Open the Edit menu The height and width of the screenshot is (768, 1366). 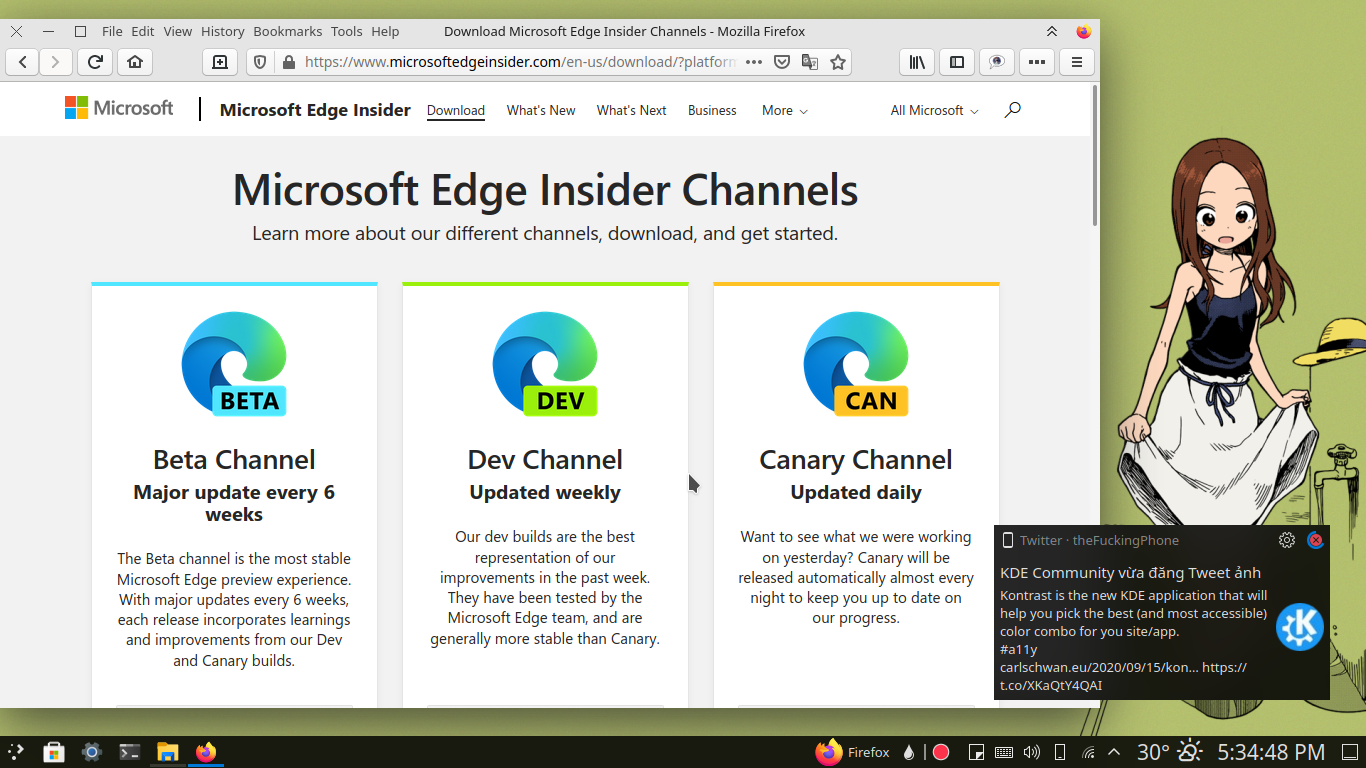coord(143,31)
